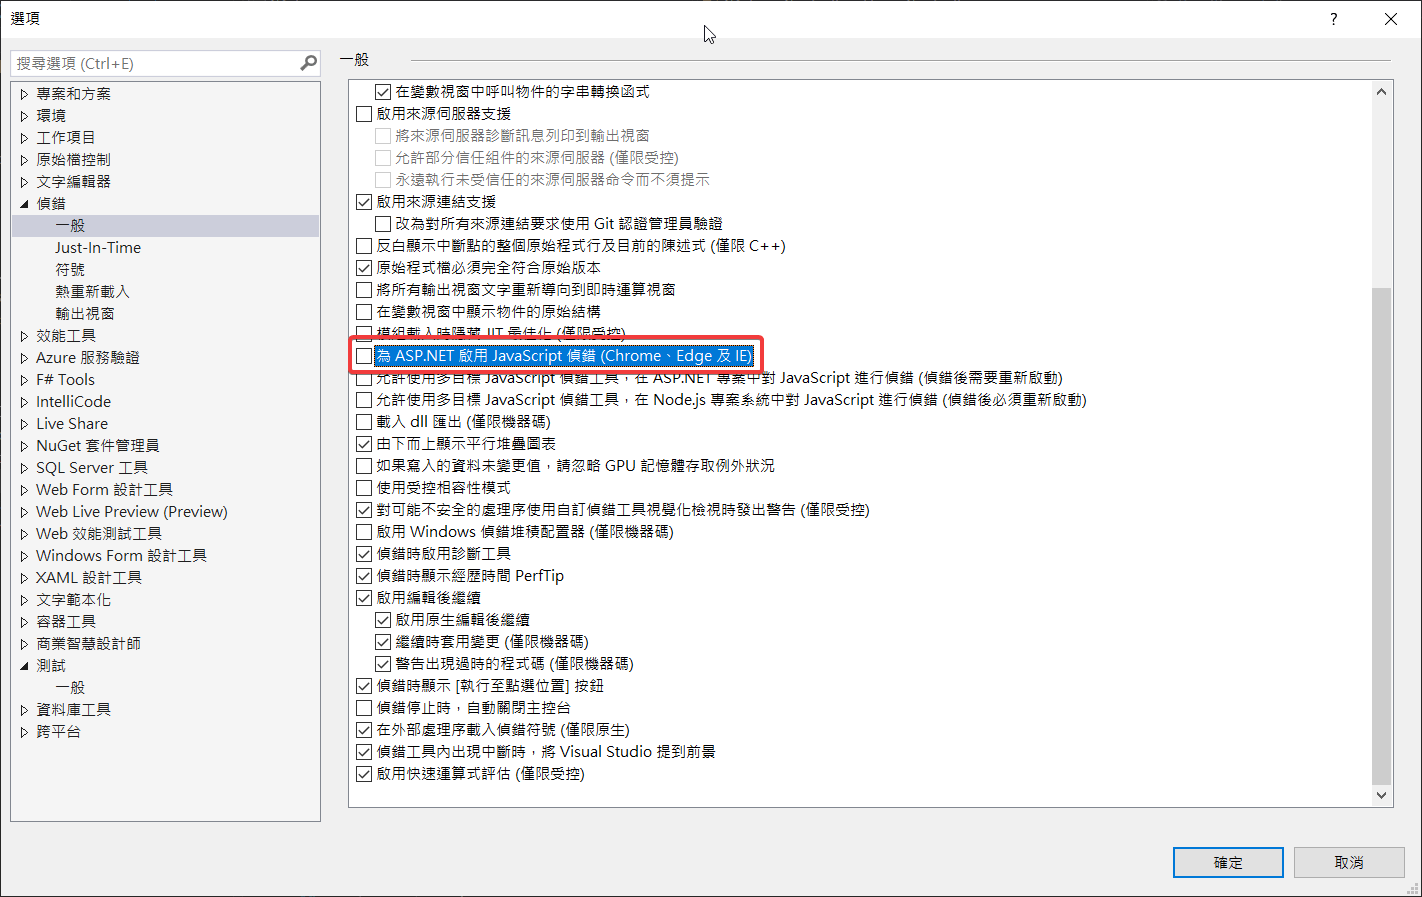This screenshot has height=897, width=1422.
Task: Check 載入 dll 匯出 option
Action: 365,422
